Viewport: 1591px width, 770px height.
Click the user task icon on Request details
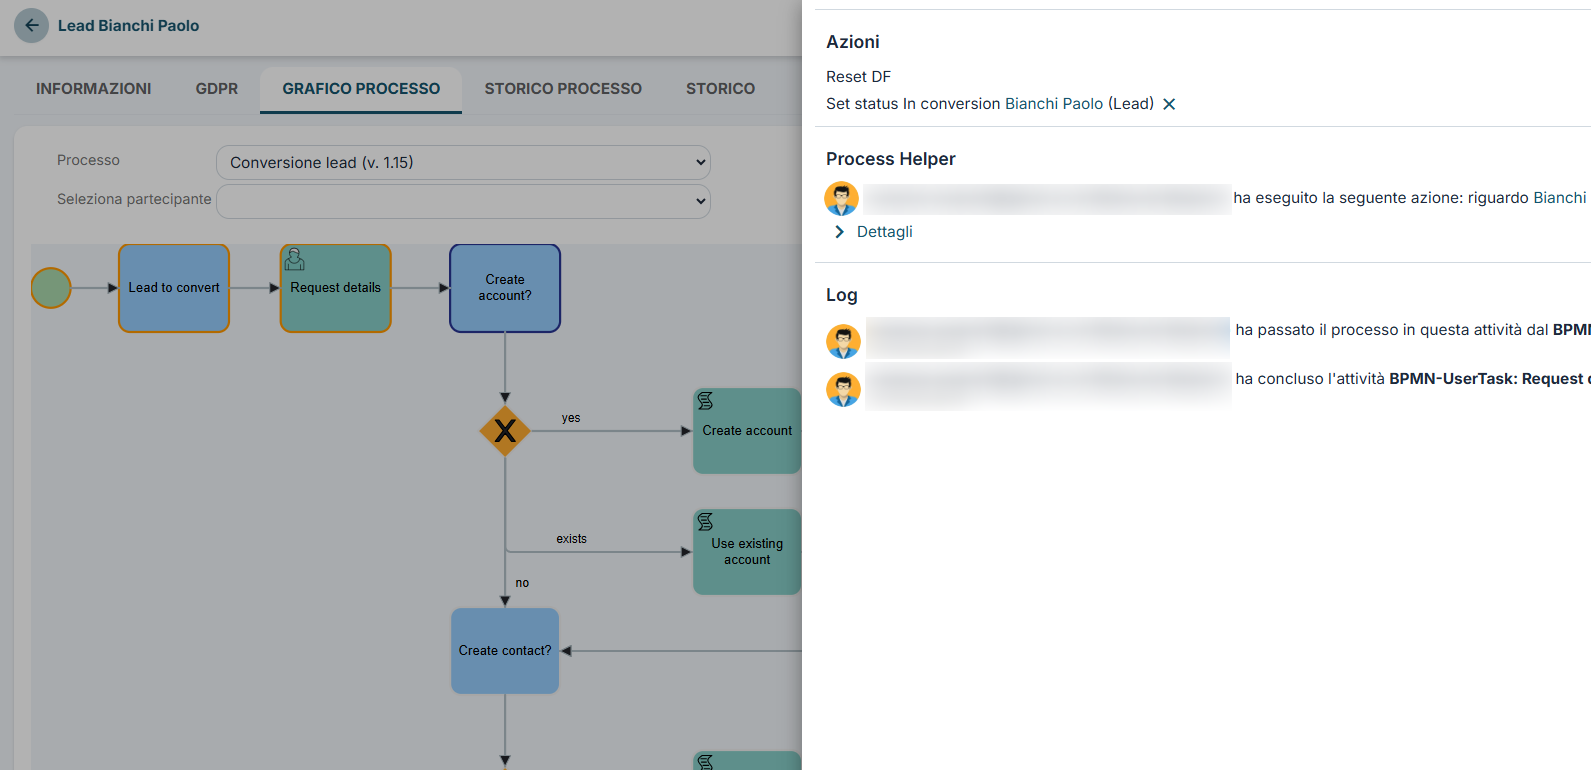(x=295, y=260)
